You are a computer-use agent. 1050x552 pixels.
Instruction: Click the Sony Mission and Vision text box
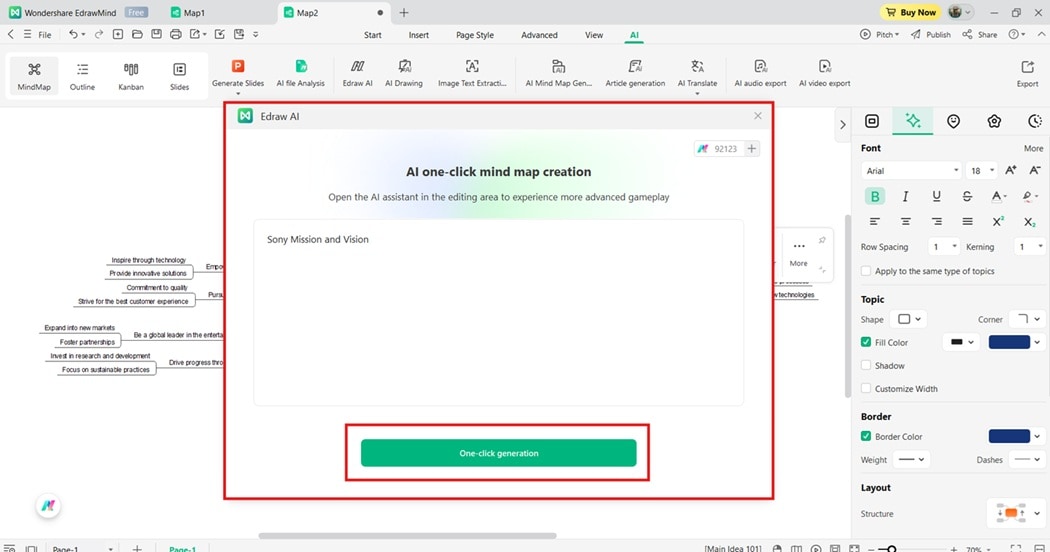tap(498, 312)
